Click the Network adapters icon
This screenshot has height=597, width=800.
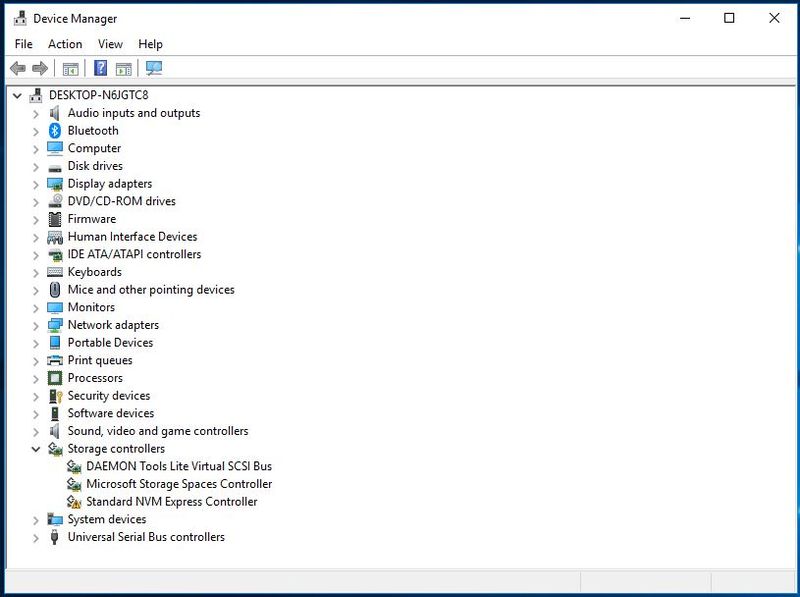coord(55,325)
